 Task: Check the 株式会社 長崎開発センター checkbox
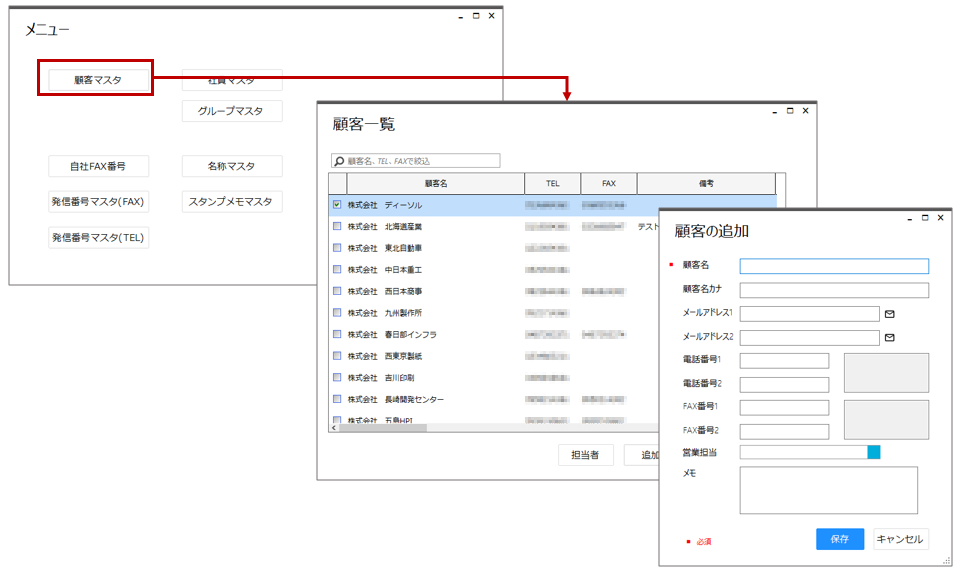337,398
